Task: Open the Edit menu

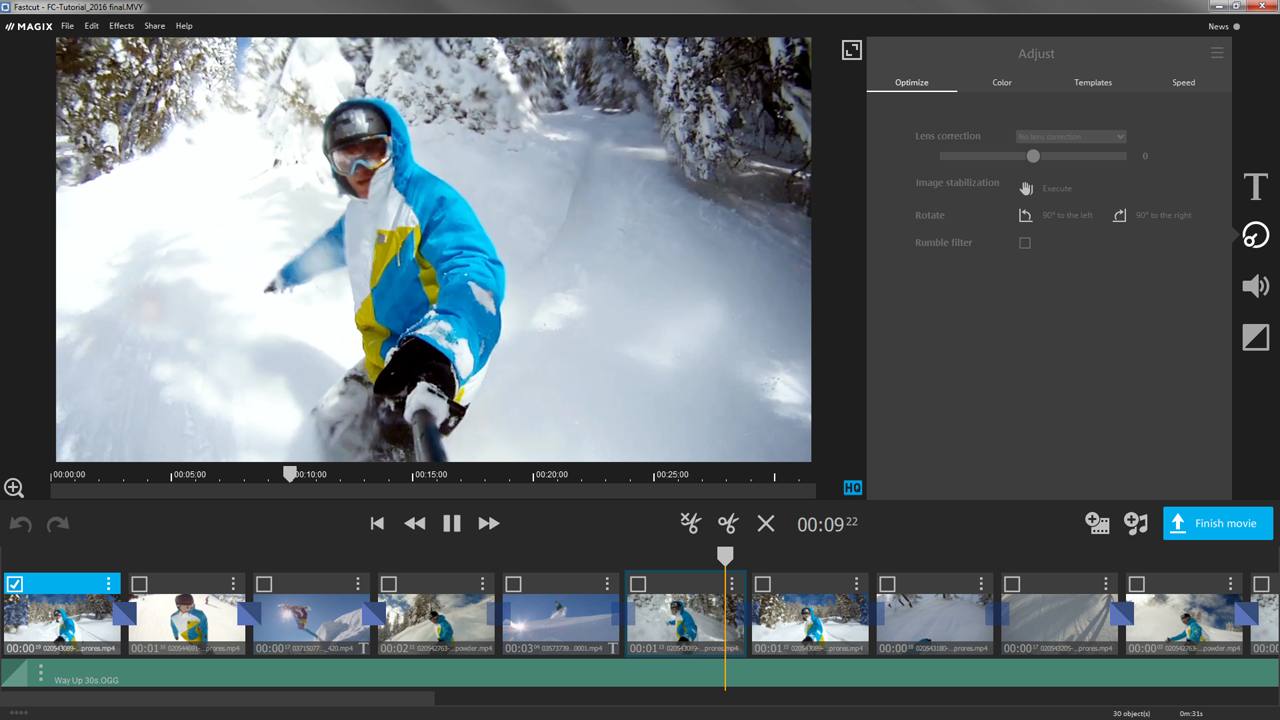Action: point(92,26)
